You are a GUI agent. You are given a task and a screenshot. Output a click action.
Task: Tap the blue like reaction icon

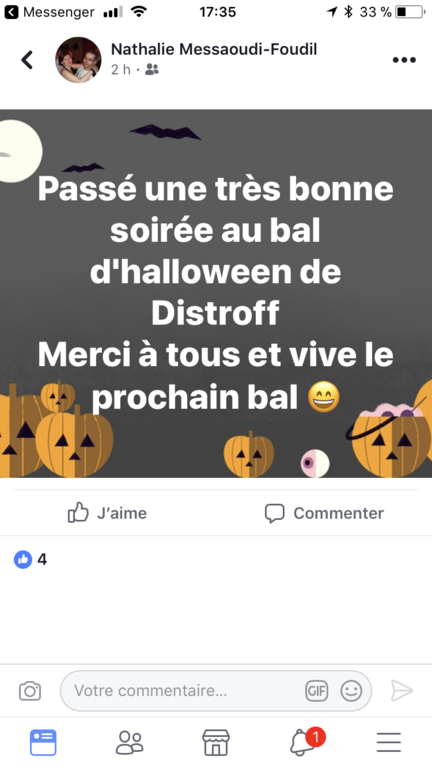[x=23, y=559]
